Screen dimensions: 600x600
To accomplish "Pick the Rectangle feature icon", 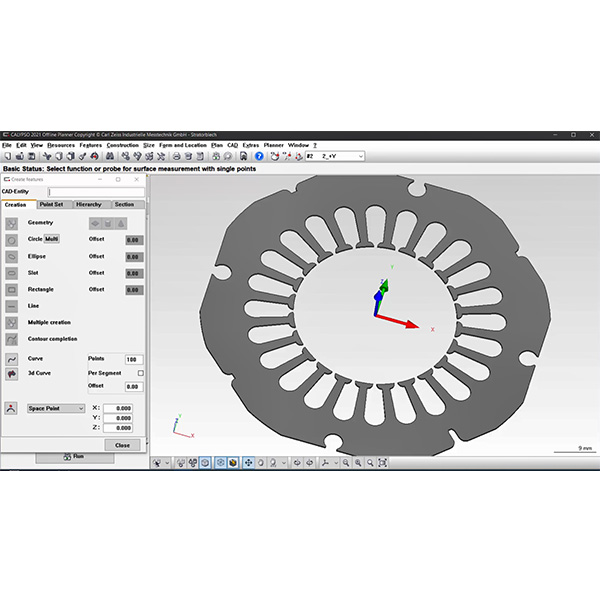I will [x=11, y=290].
